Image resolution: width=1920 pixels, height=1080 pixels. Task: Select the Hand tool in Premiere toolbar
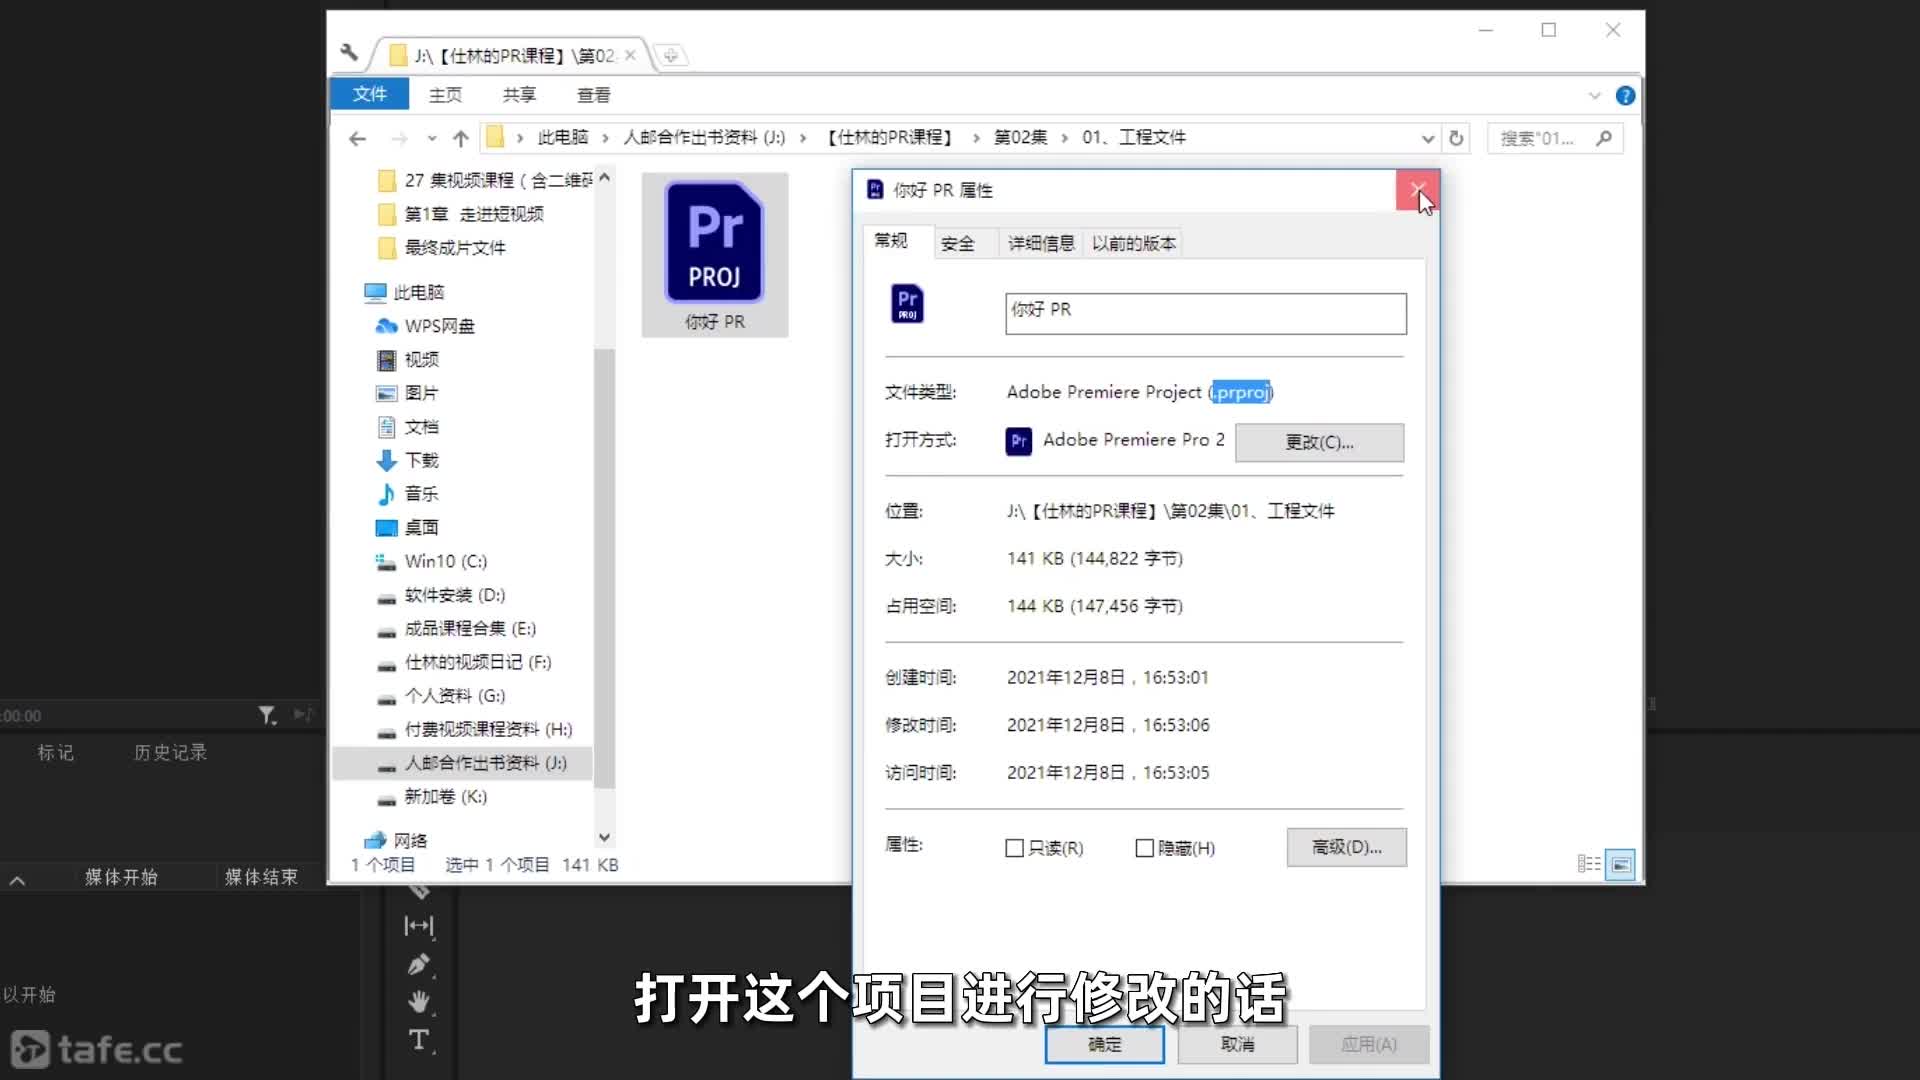[x=418, y=1001]
